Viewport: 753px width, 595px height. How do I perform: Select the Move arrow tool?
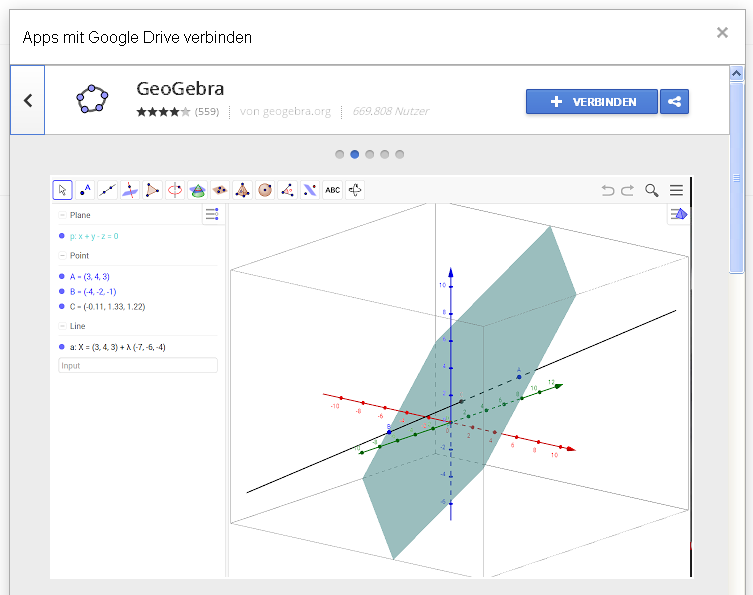pos(62,190)
